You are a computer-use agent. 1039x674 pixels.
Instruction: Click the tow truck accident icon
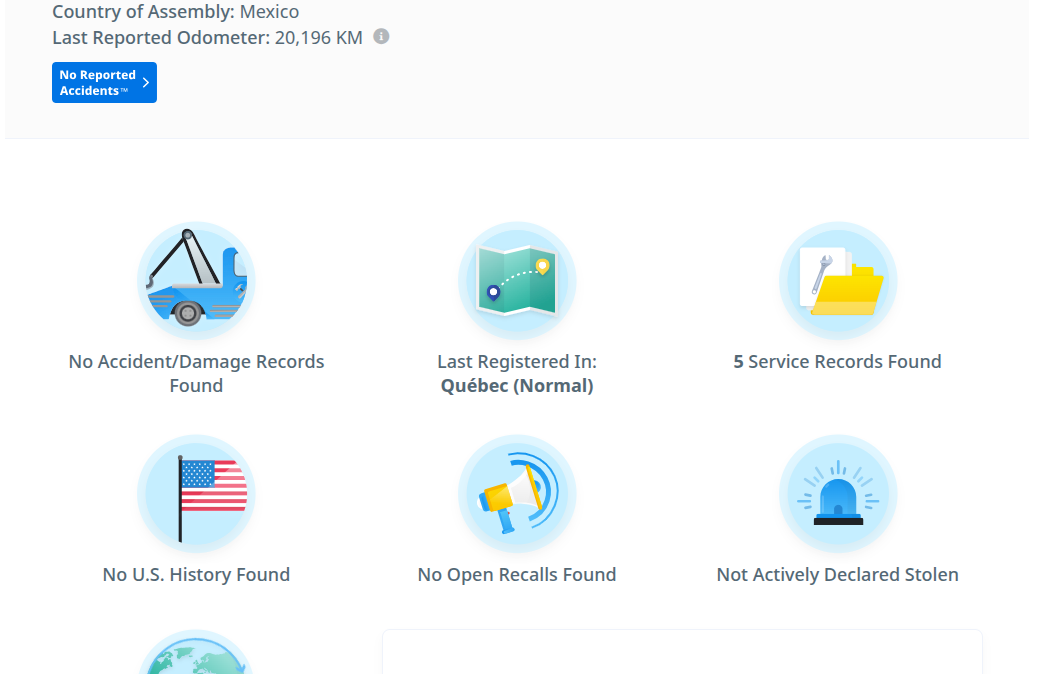pos(196,281)
